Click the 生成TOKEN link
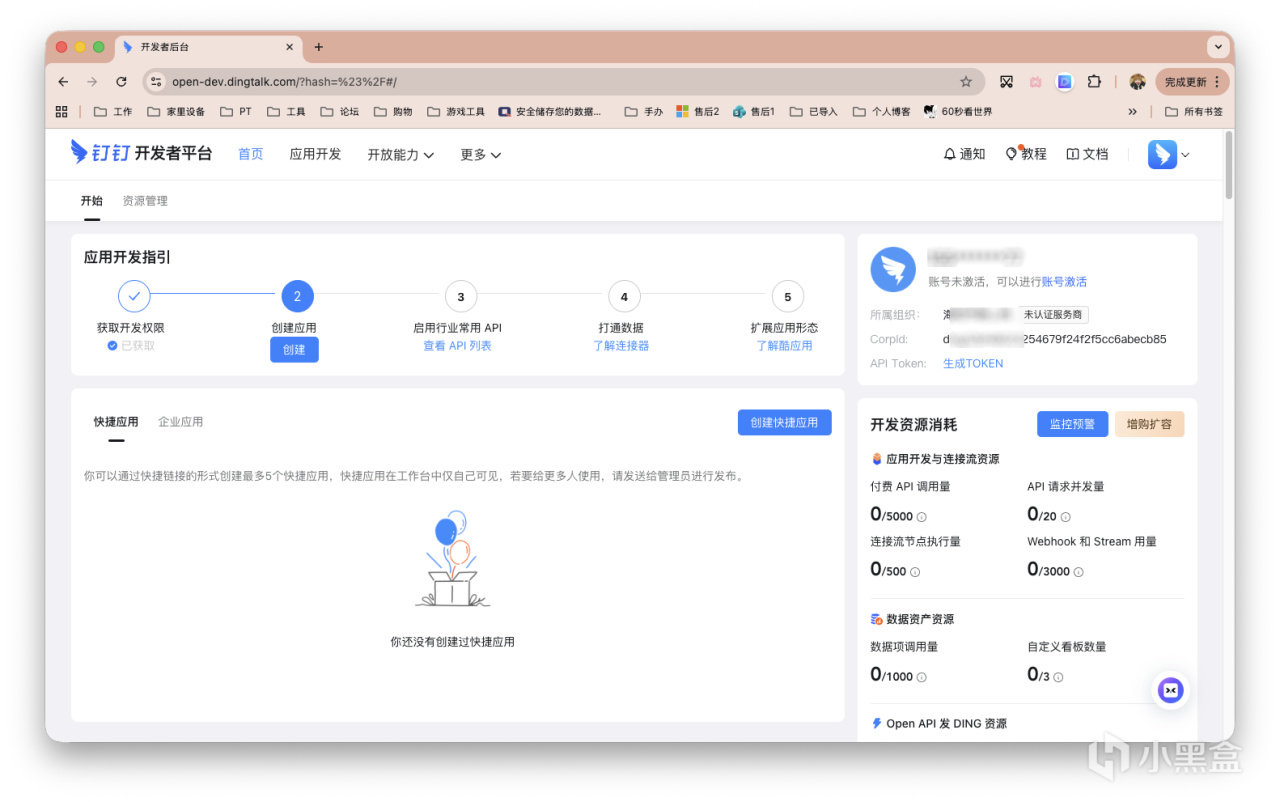Image resolution: width=1280 pixels, height=802 pixels. pyautogui.click(x=973, y=364)
